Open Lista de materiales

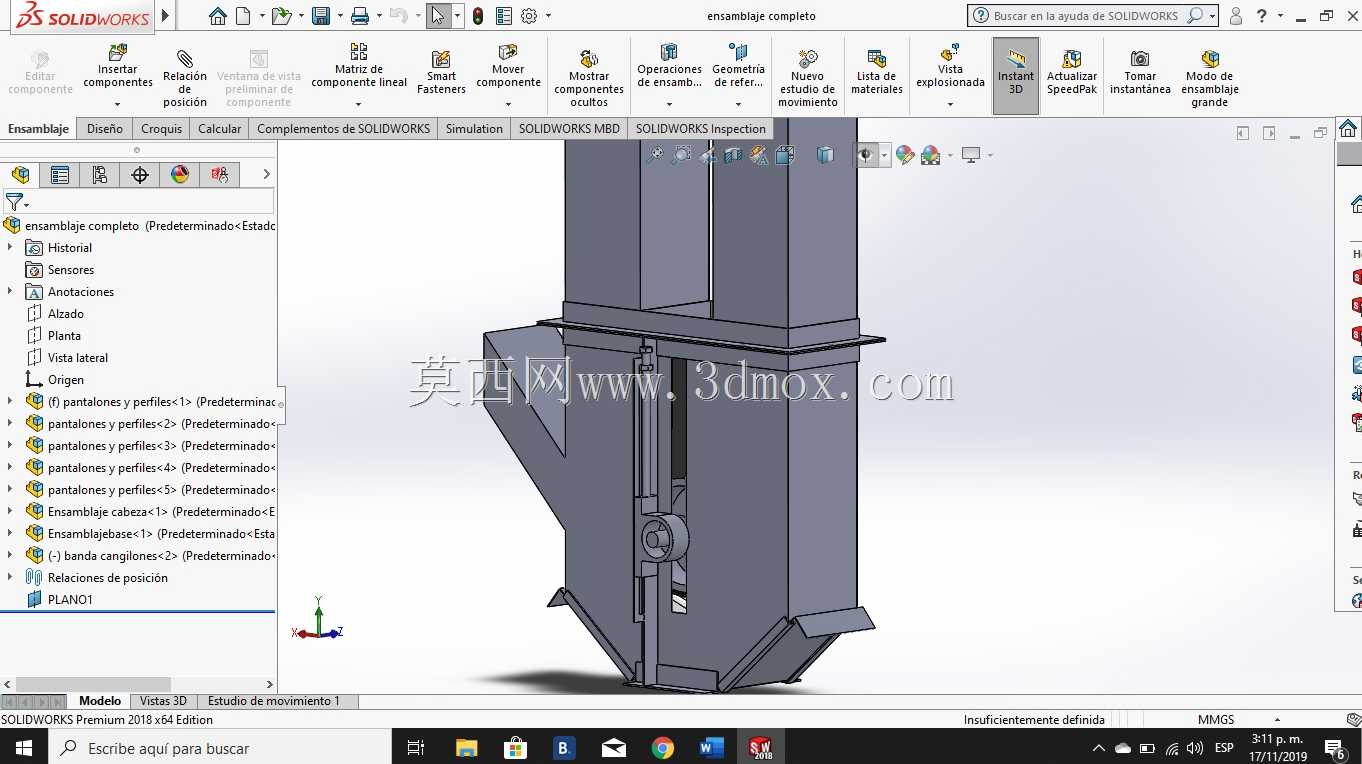tap(877, 72)
